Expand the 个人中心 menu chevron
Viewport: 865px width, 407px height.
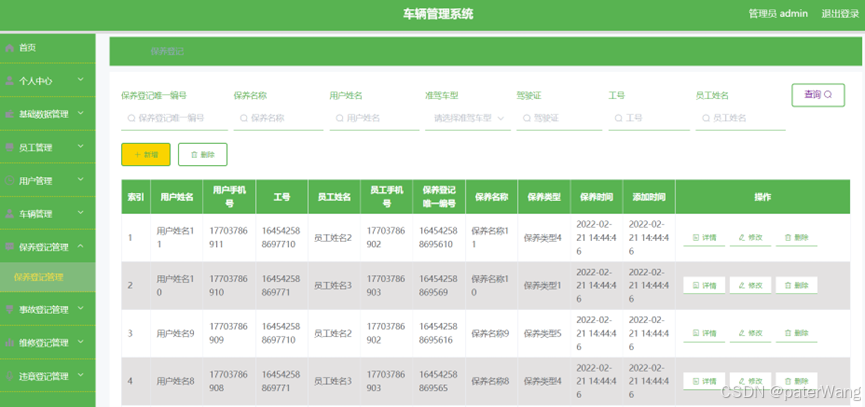[81, 80]
